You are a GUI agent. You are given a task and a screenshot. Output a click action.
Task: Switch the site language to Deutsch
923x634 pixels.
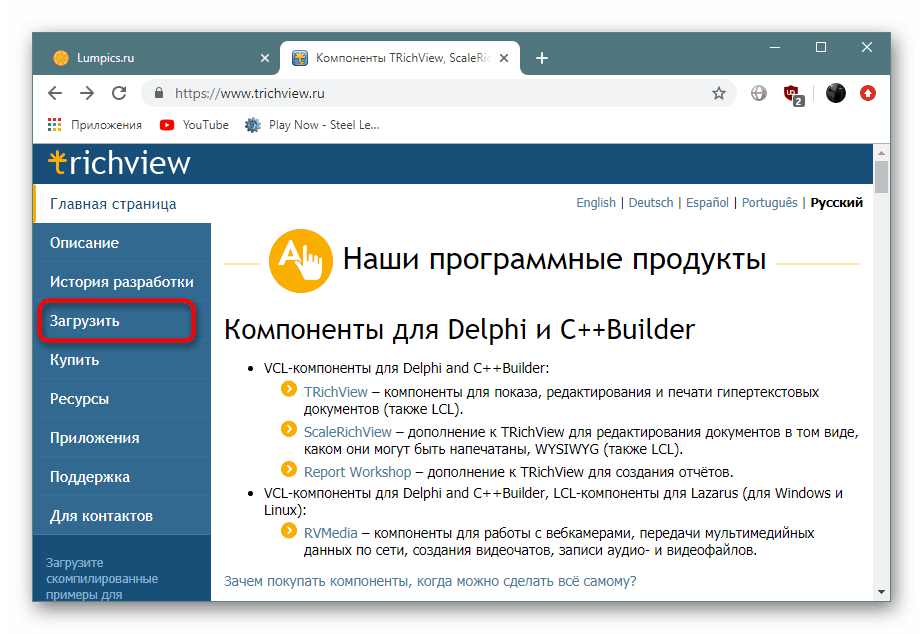pyautogui.click(x=650, y=203)
